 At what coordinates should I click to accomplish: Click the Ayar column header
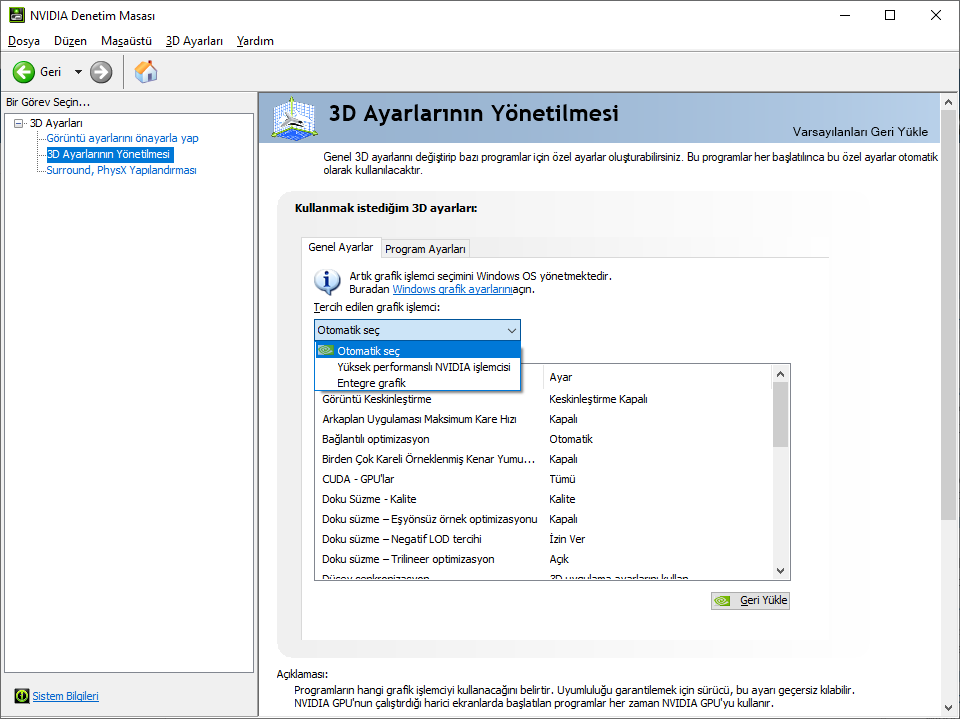[656, 377]
